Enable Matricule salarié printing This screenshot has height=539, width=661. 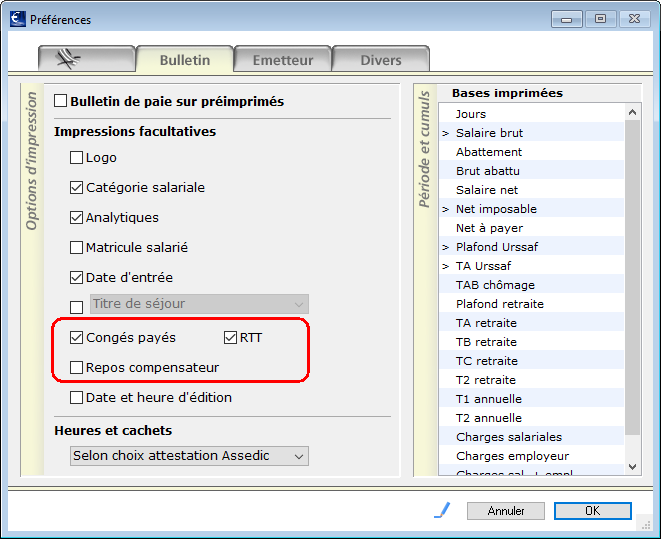[x=76, y=247]
